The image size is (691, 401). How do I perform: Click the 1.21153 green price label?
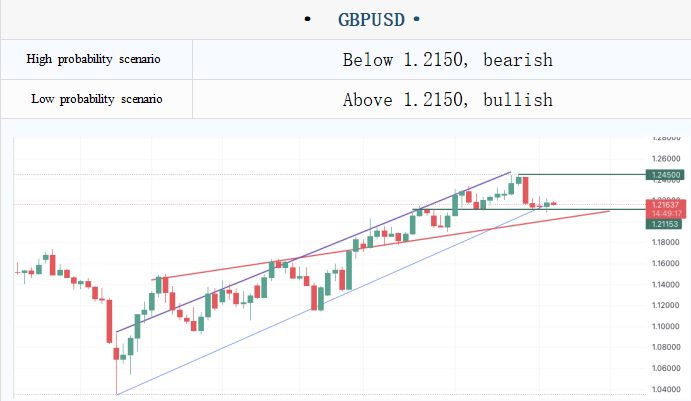tap(664, 224)
